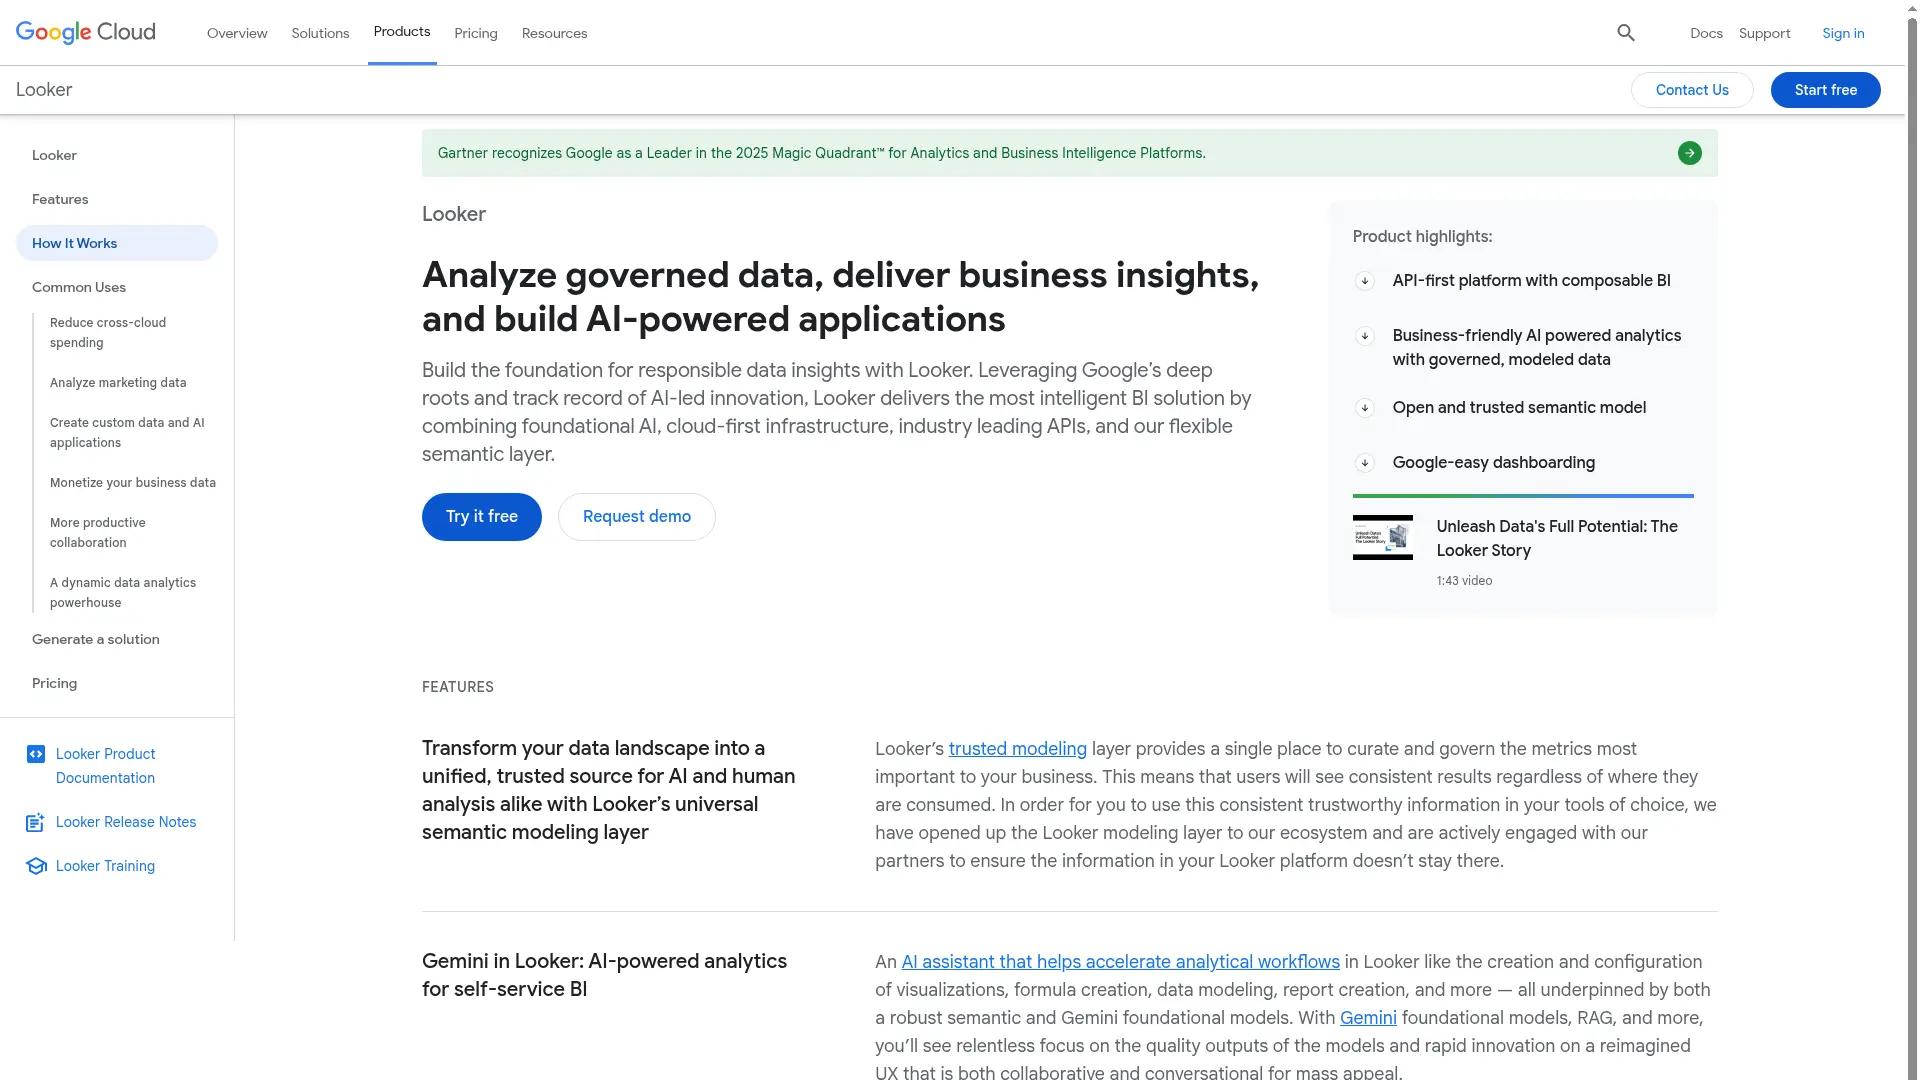The image size is (1920, 1080).
Task: Select How It Works in the sidebar
Action: pos(74,243)
